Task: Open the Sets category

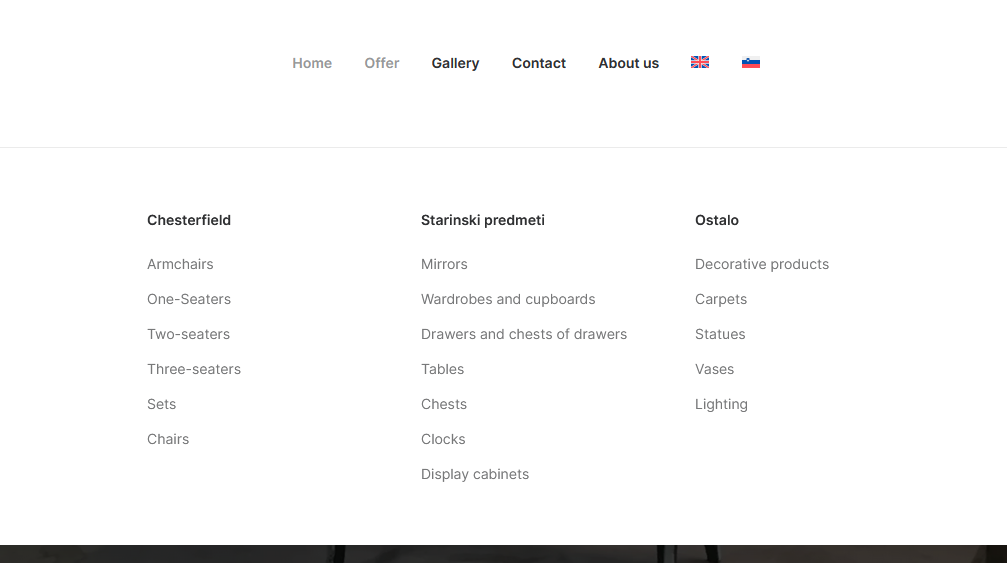Action: pos(161,404)
